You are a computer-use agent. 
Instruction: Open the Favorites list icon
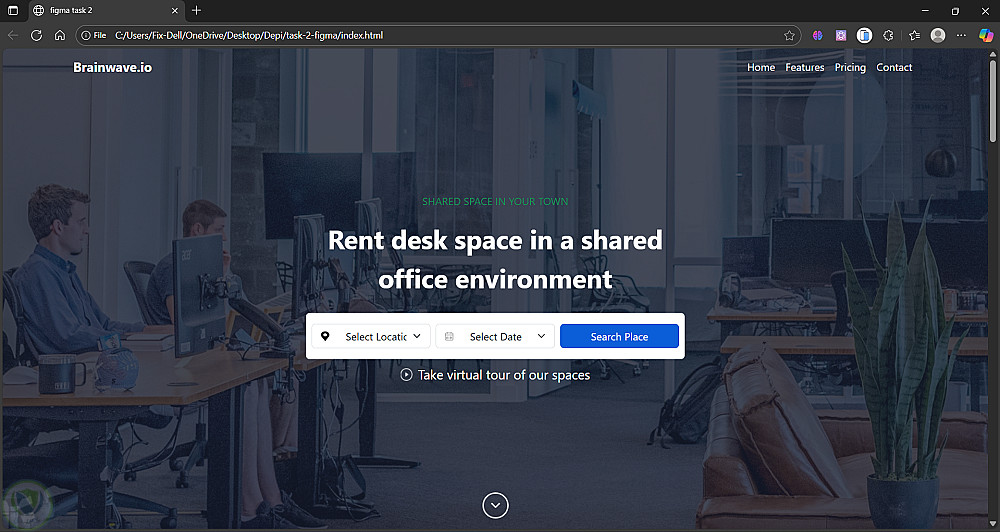915,36
